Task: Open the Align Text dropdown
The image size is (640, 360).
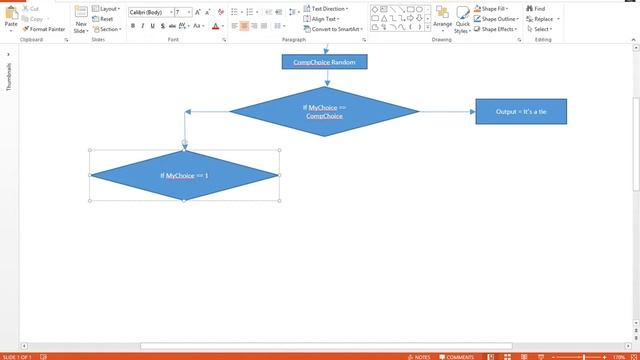Action: pos(322,19)
